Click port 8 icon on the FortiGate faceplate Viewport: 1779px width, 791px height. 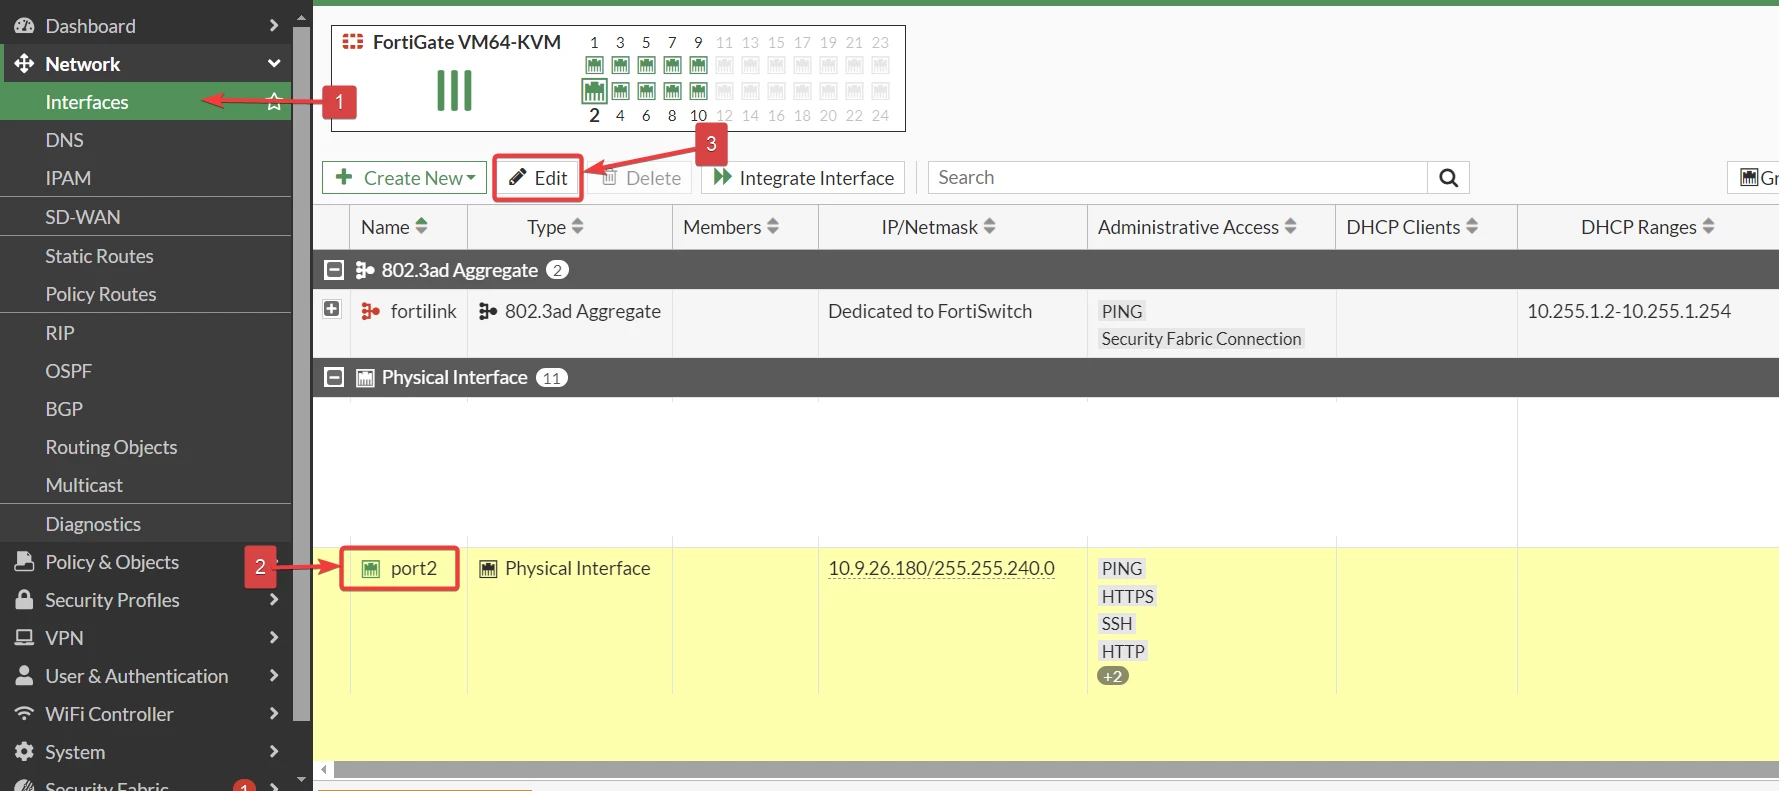(672, 91)
